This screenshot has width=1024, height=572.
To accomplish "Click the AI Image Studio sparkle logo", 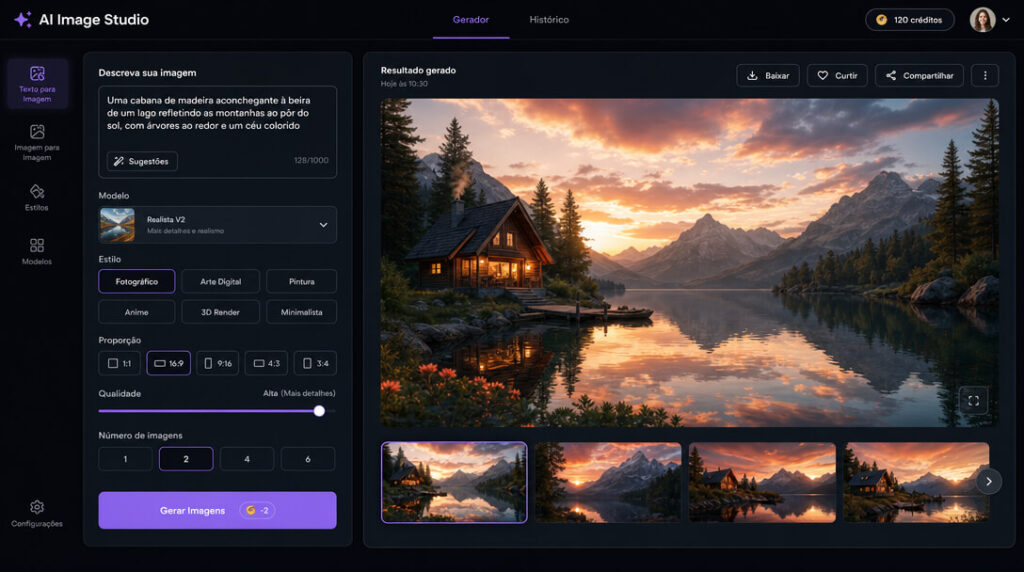I will click(x=23, y=20).
